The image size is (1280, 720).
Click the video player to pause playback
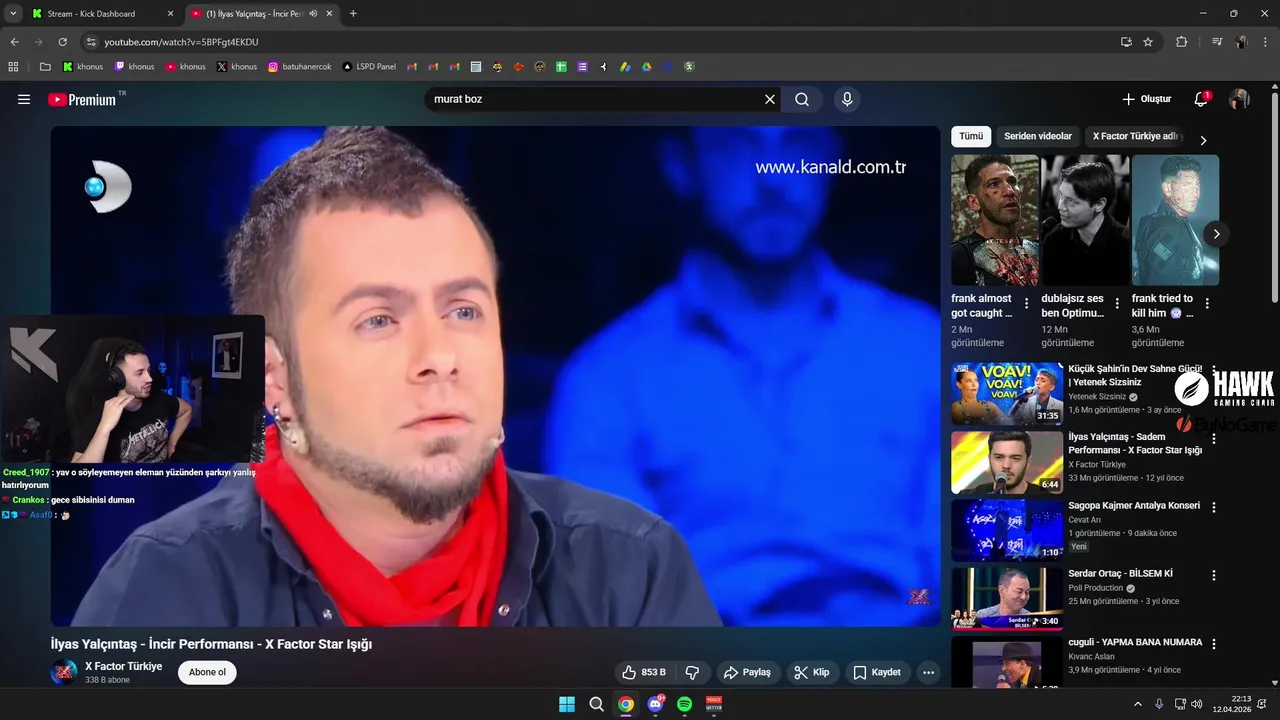tap(496, 376)
